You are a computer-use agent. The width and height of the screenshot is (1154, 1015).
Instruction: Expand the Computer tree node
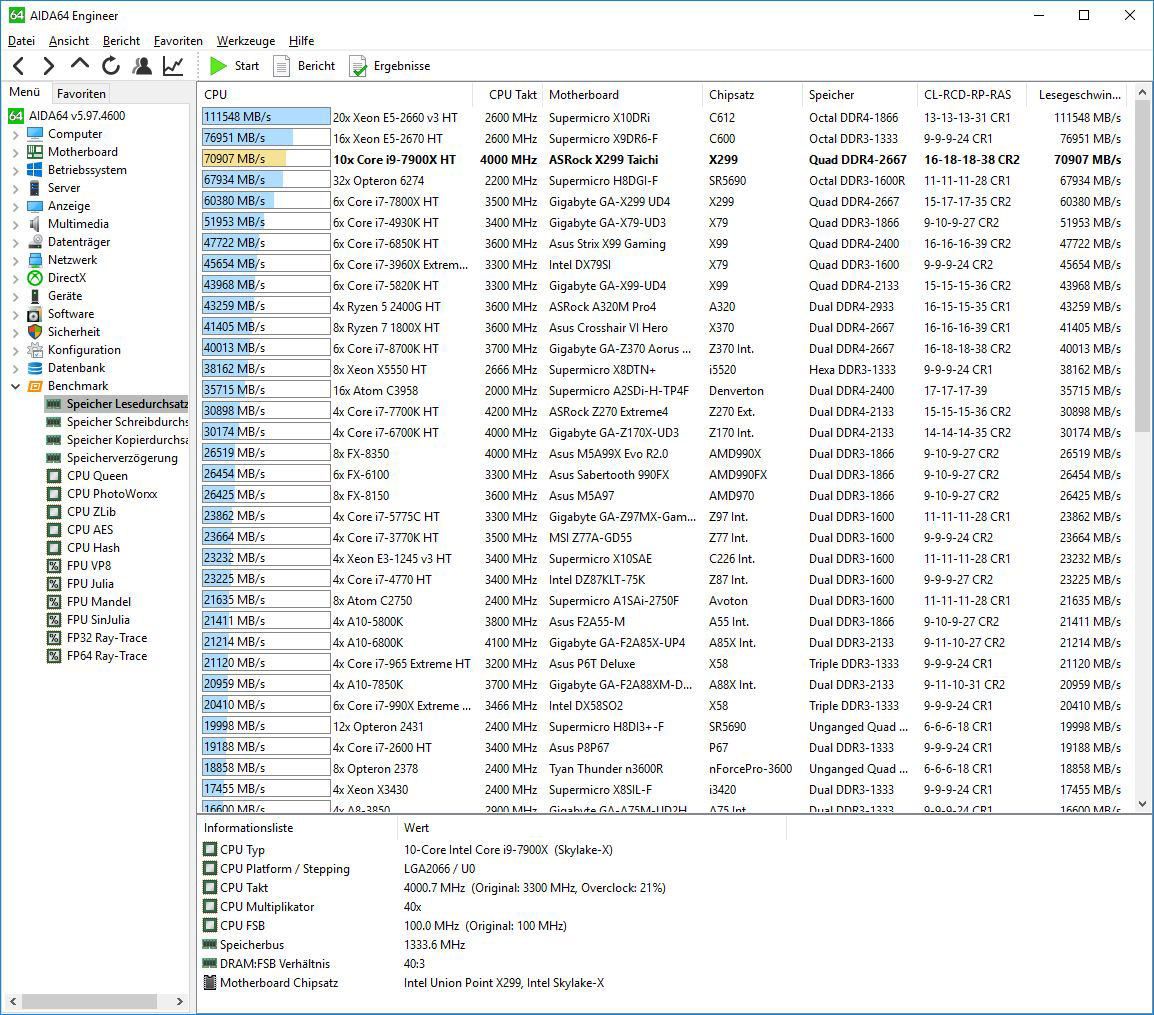[x=15, y=135]
